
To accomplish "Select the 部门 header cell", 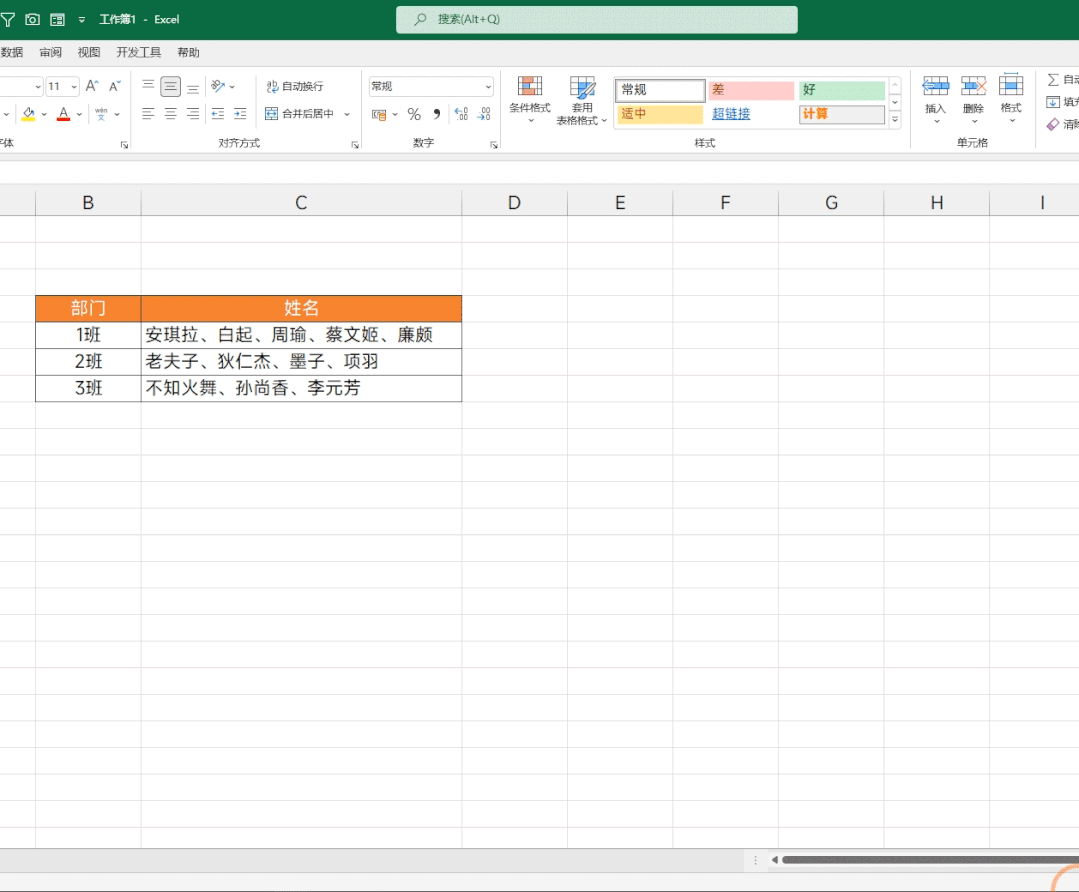I will [88, 308].
